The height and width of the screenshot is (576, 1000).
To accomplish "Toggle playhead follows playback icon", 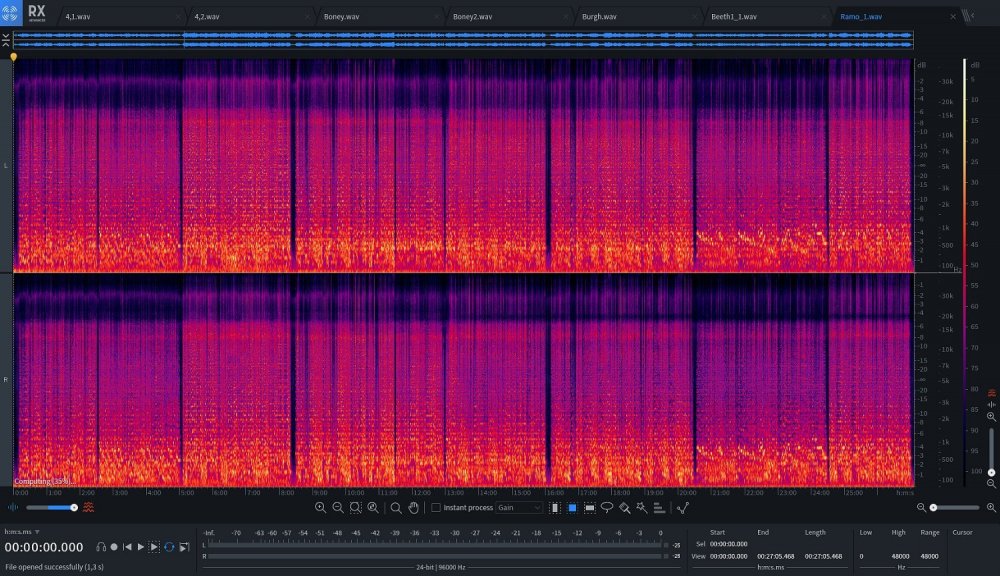I will (x=184, y=547).
